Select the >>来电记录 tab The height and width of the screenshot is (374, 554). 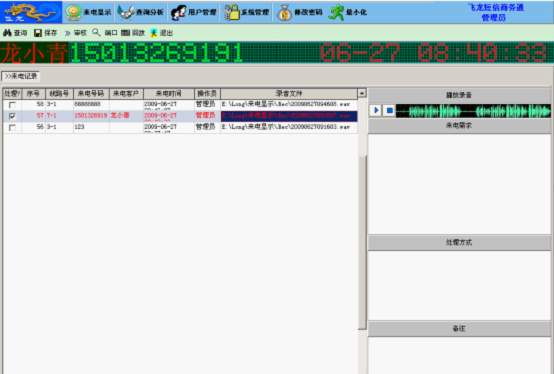[x=20, y=76]
